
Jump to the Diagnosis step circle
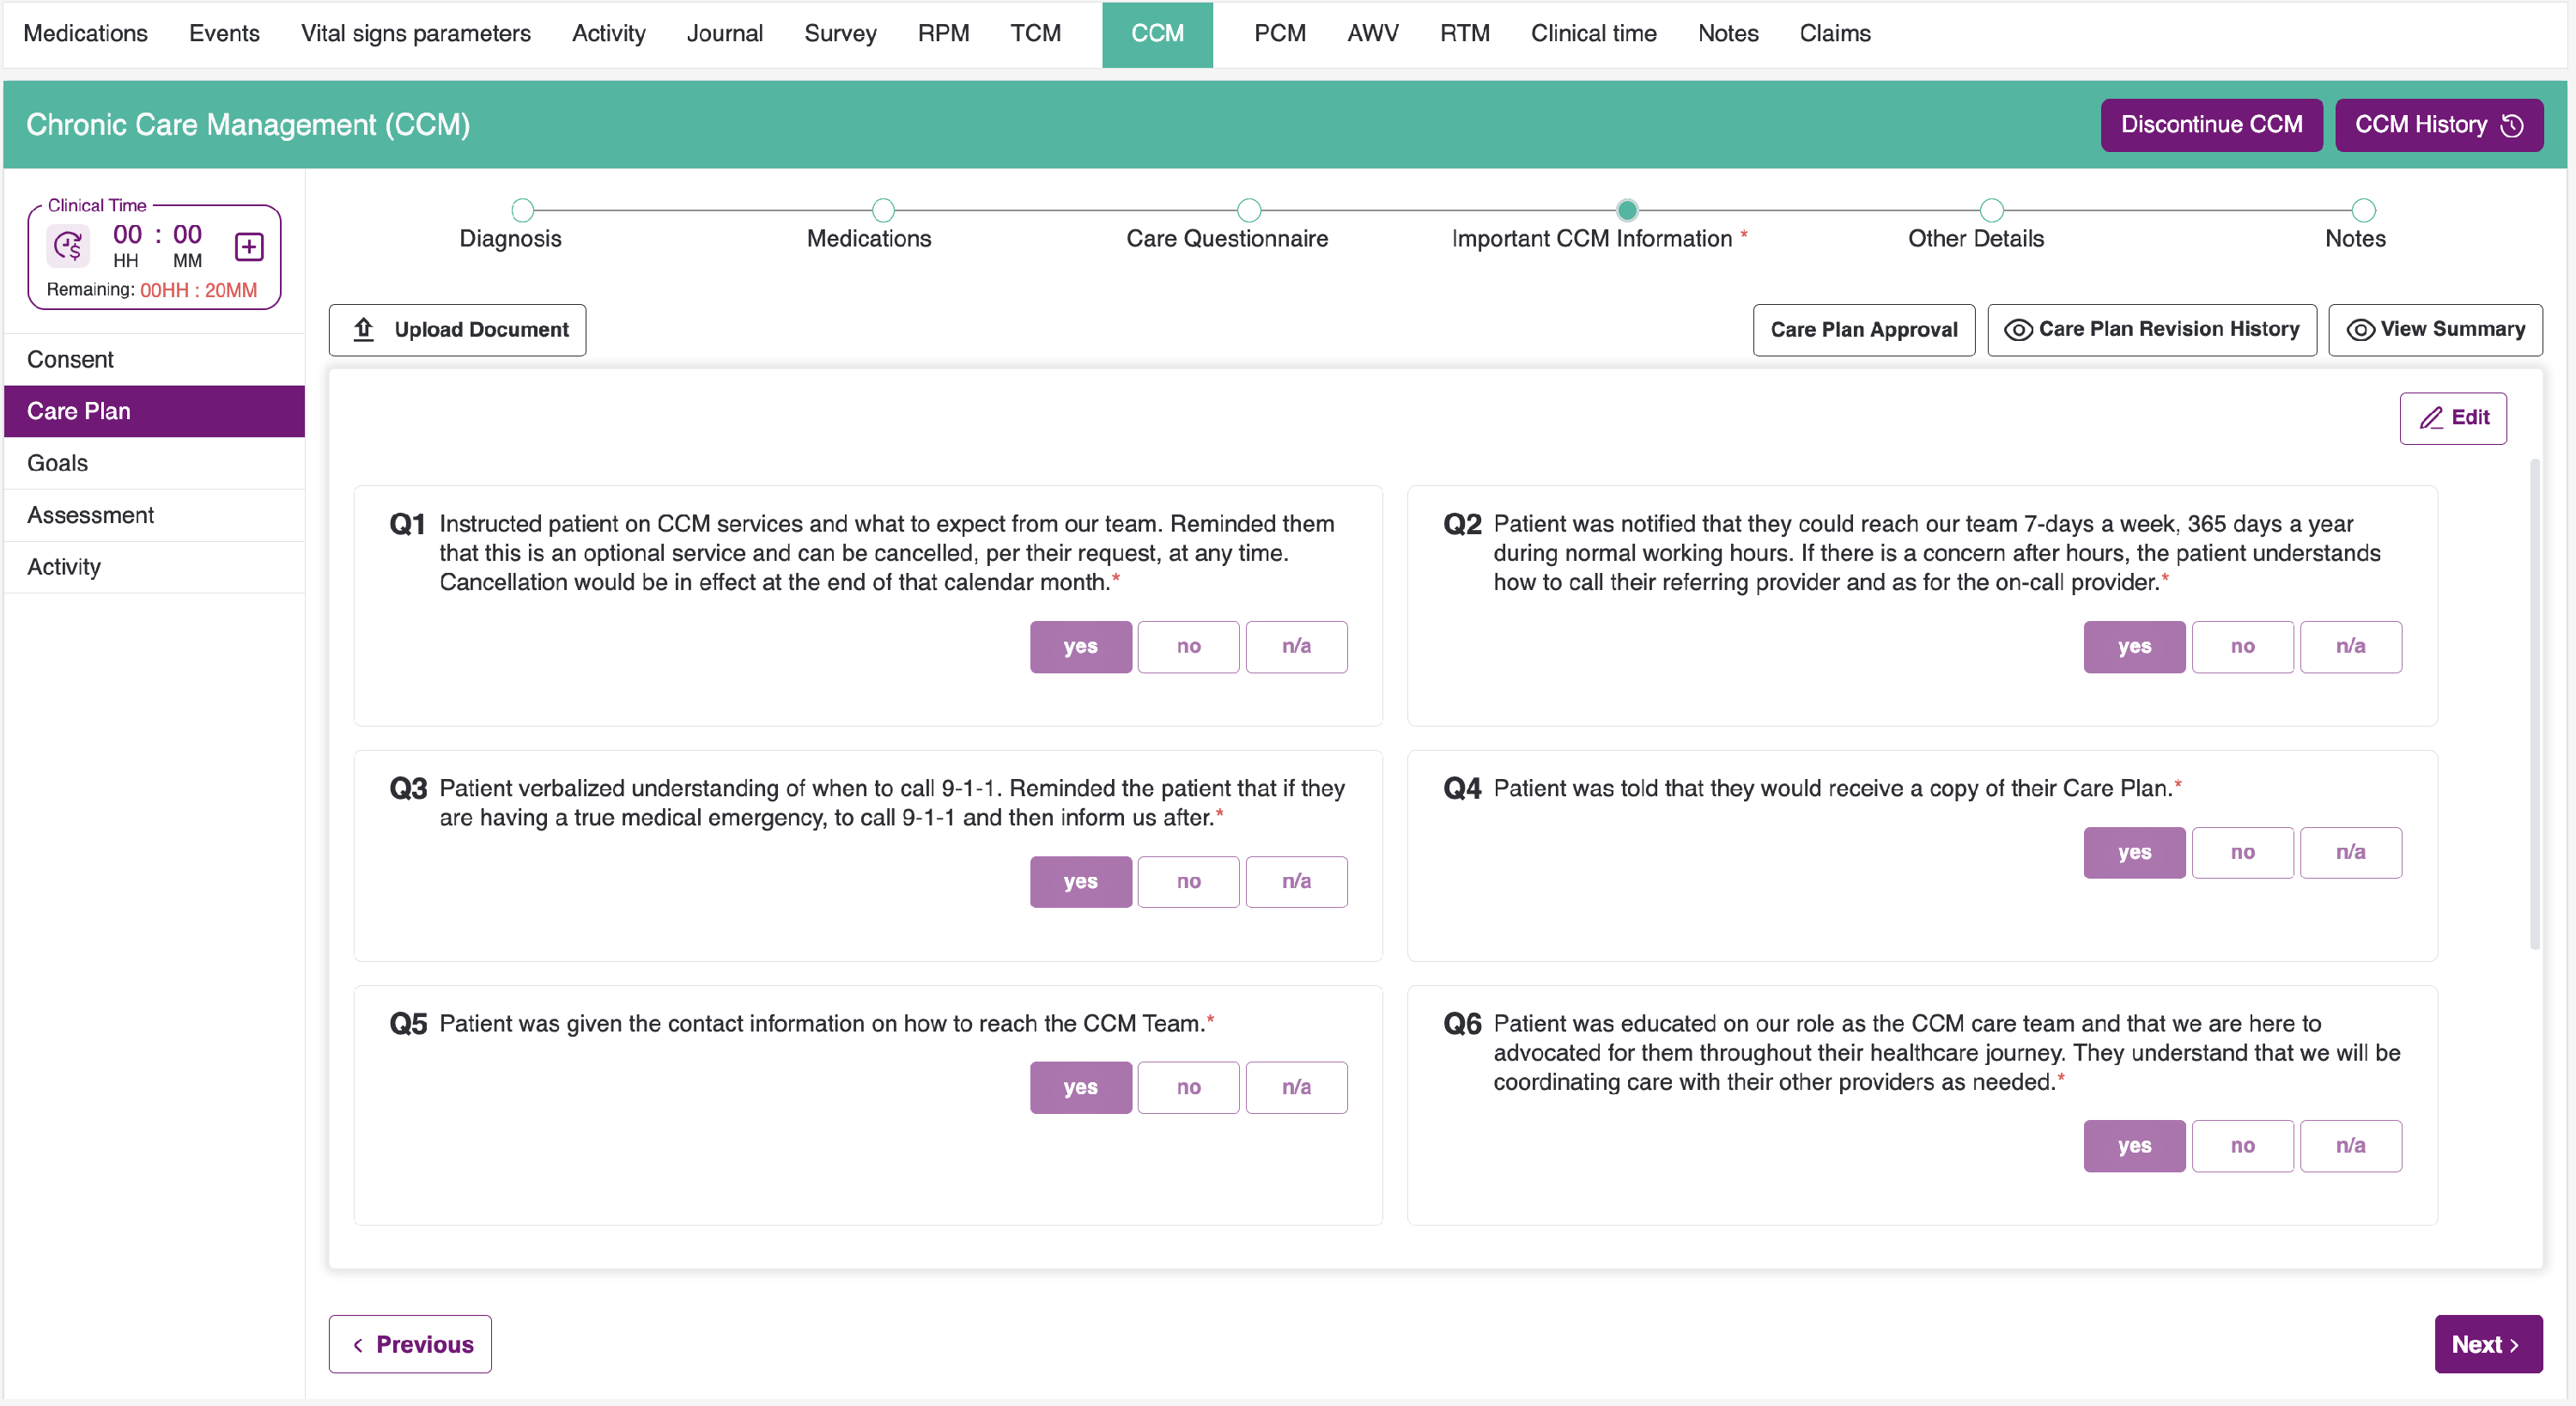[522, 210]
